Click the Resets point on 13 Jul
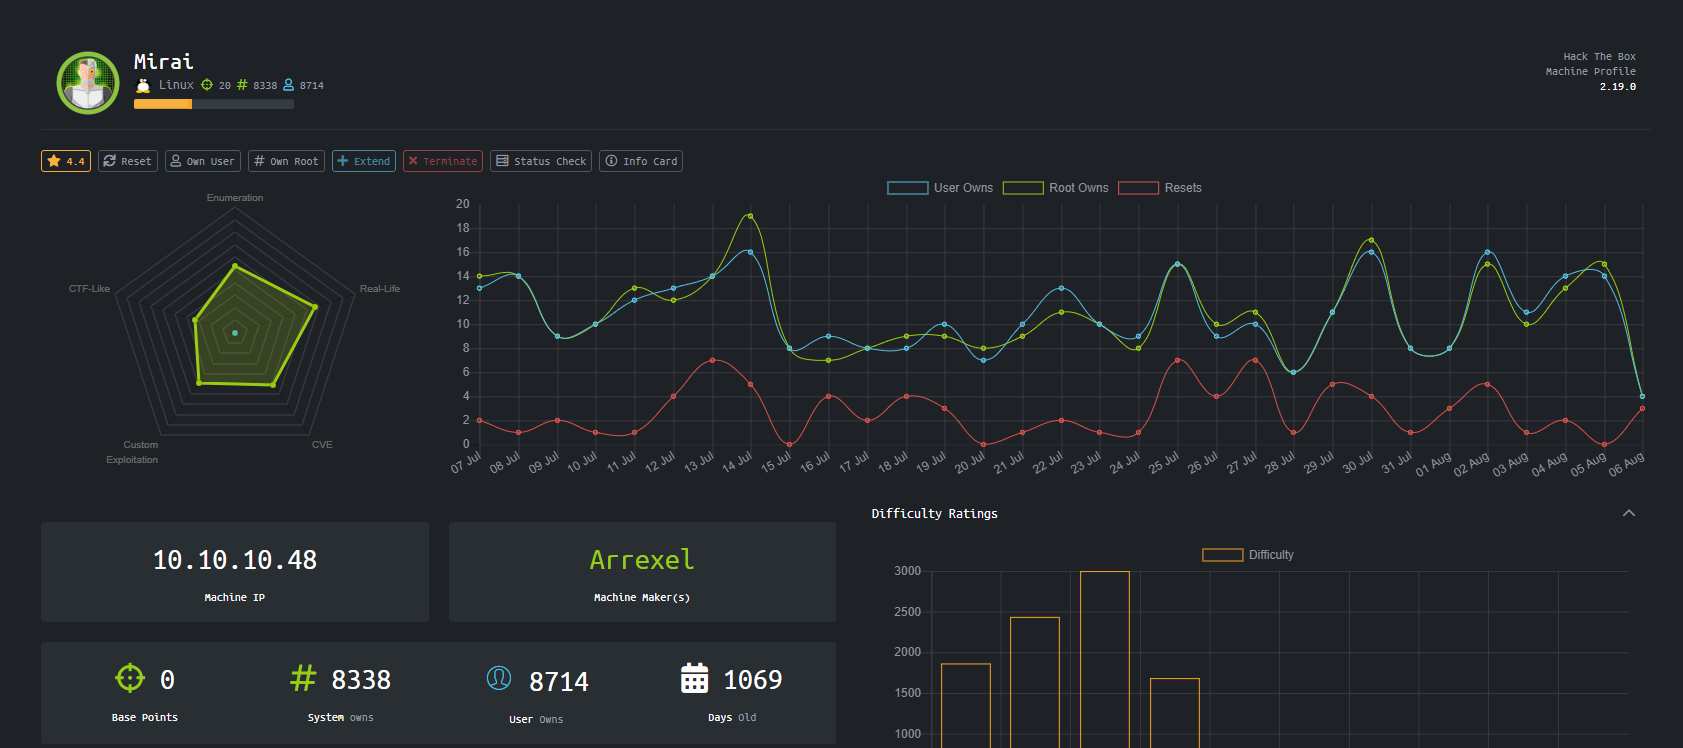Image resolution: width=1683 pixels, height=748 pixels. click(712, 360)
